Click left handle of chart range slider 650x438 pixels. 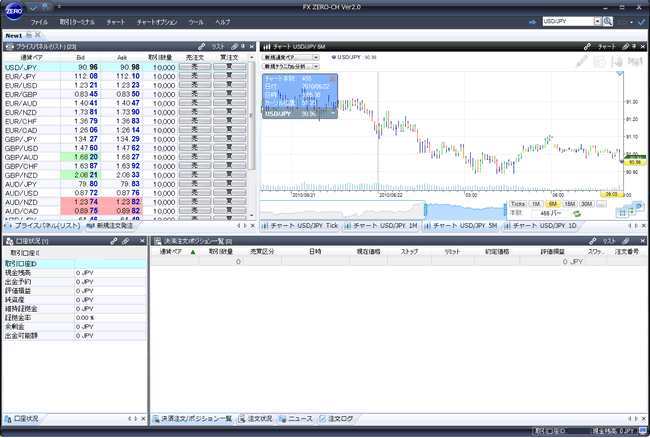pyautogui.click(x=425, y=211)
